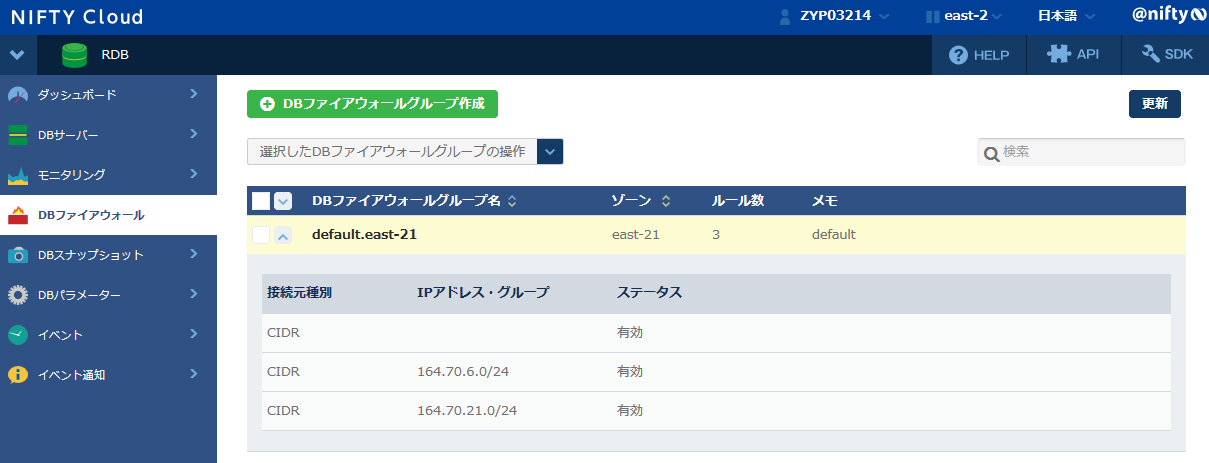Click the ステータス column header

click(x=650, y=293)
